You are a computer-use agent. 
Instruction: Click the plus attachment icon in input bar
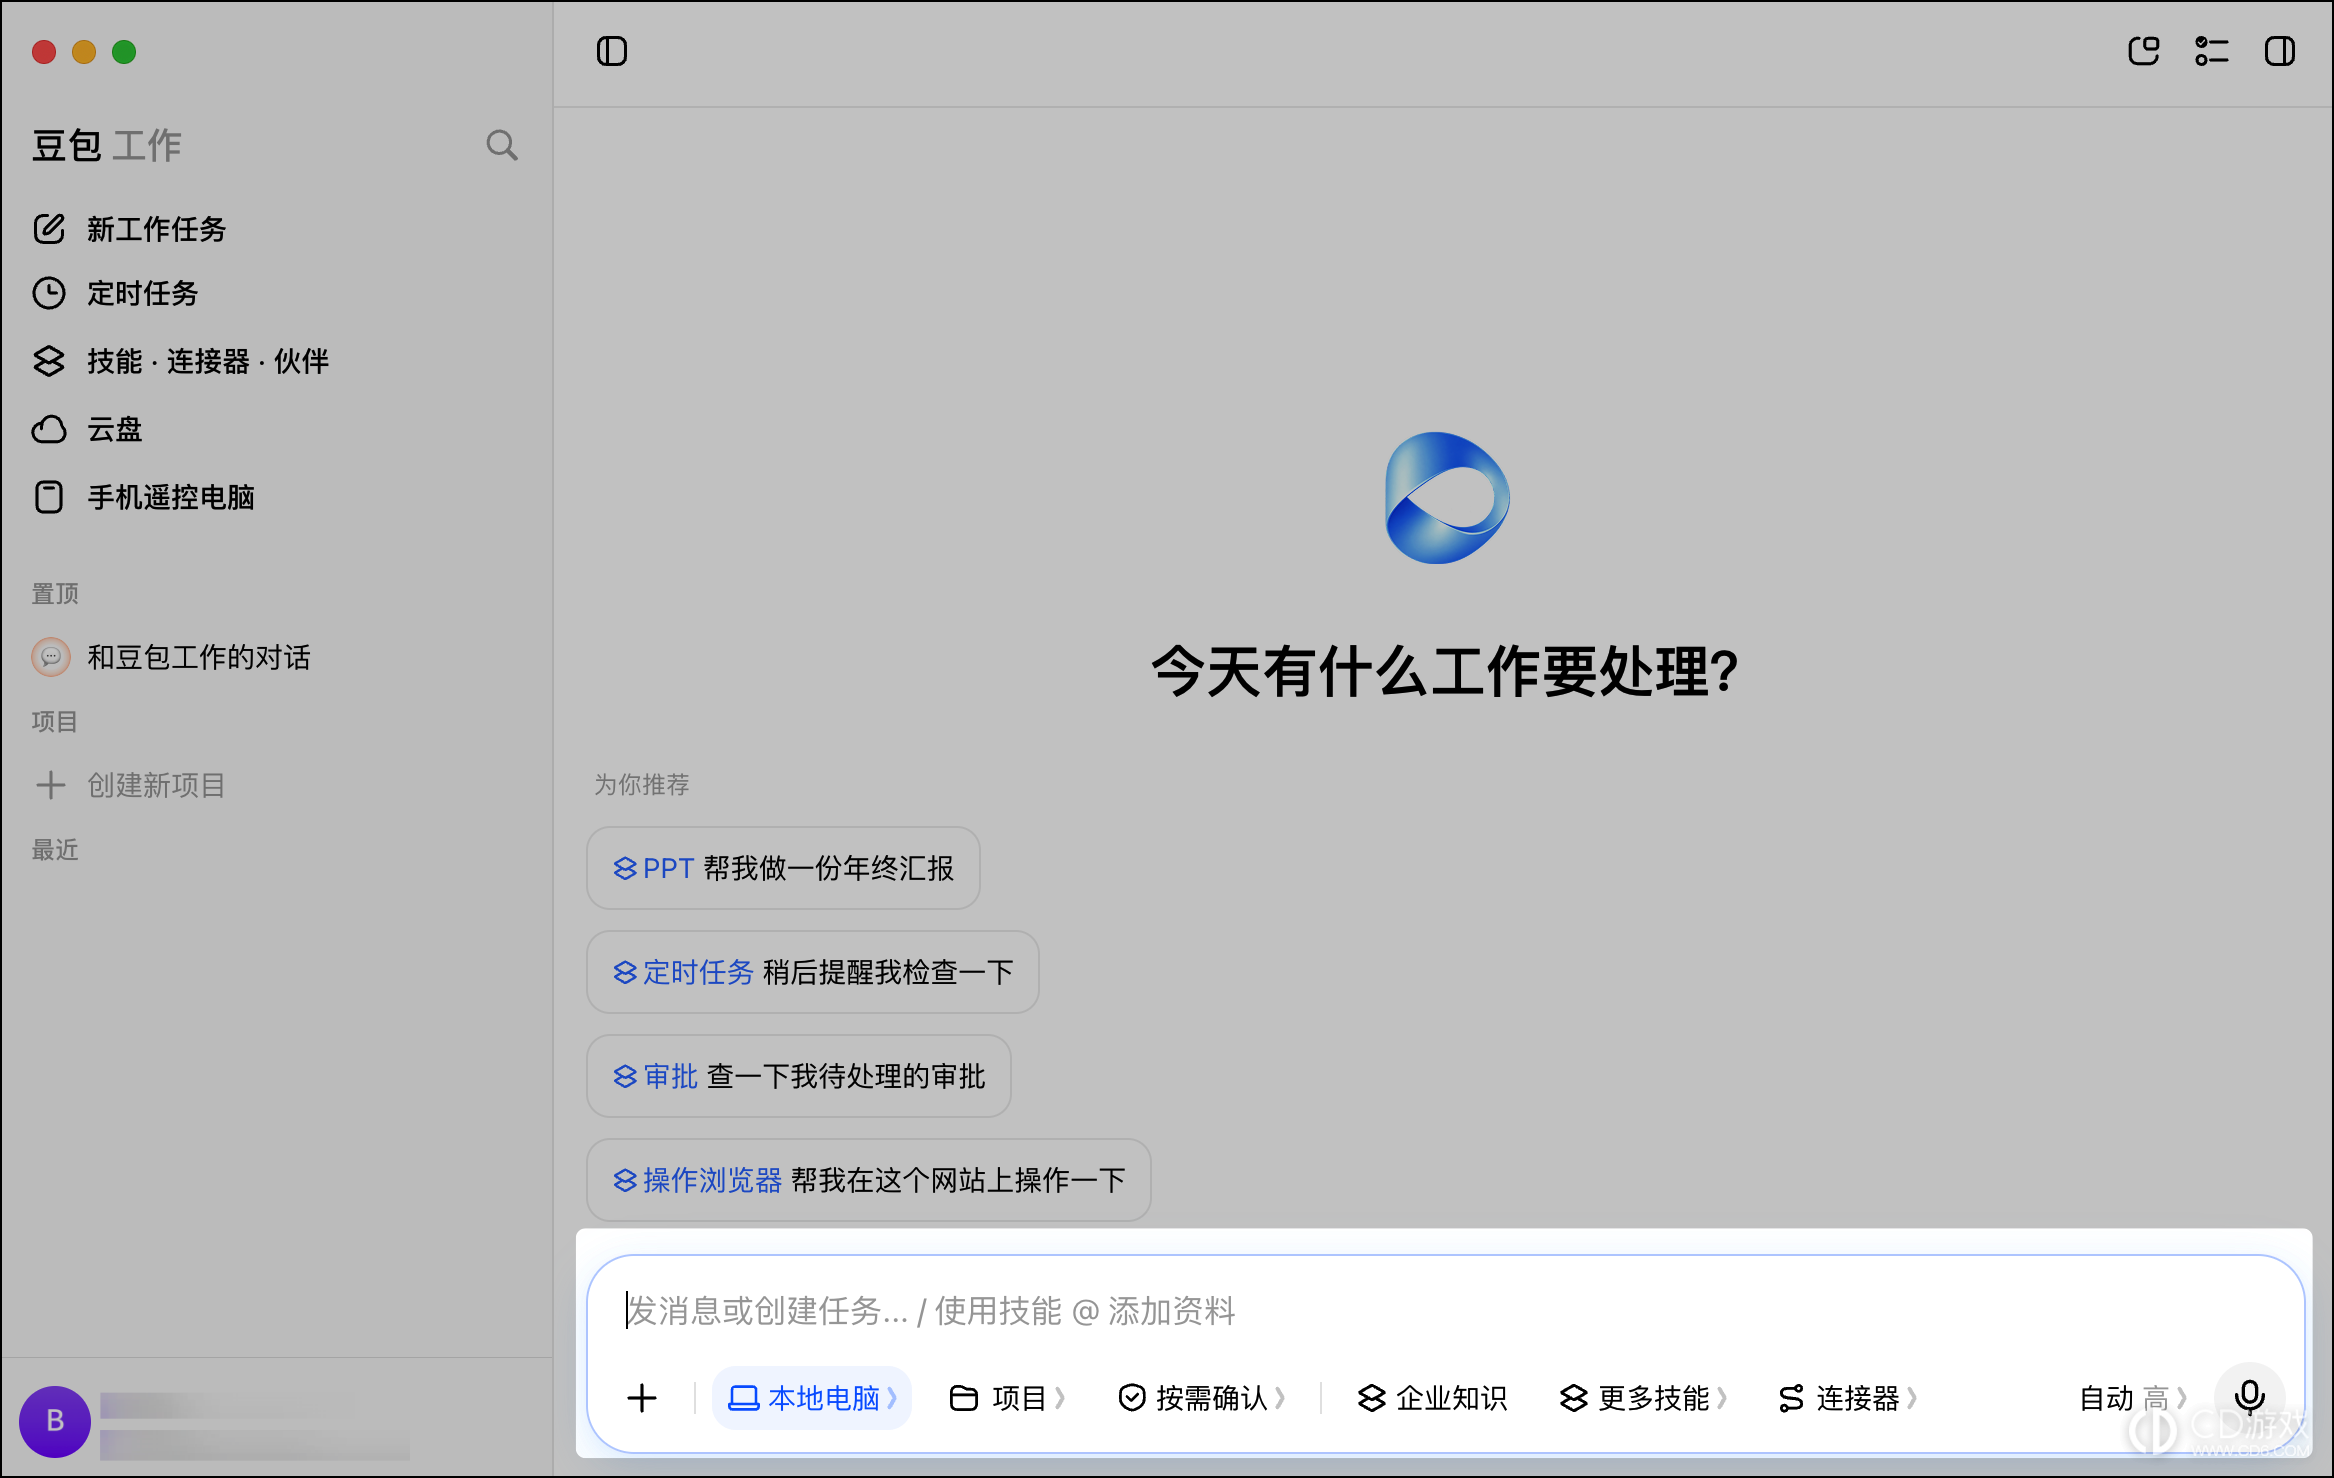click(642, 1398)
